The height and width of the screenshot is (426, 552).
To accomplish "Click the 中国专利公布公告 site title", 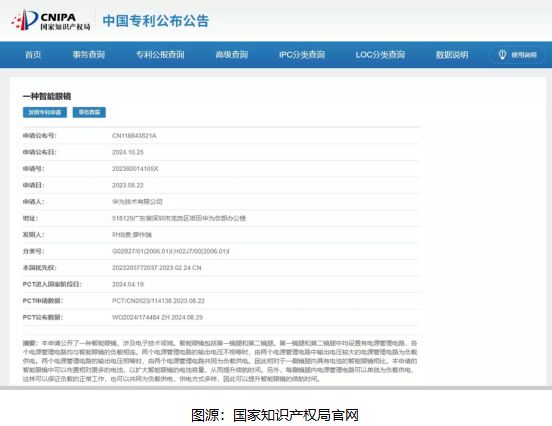I will pyautogui.click(x=156, y=21).
